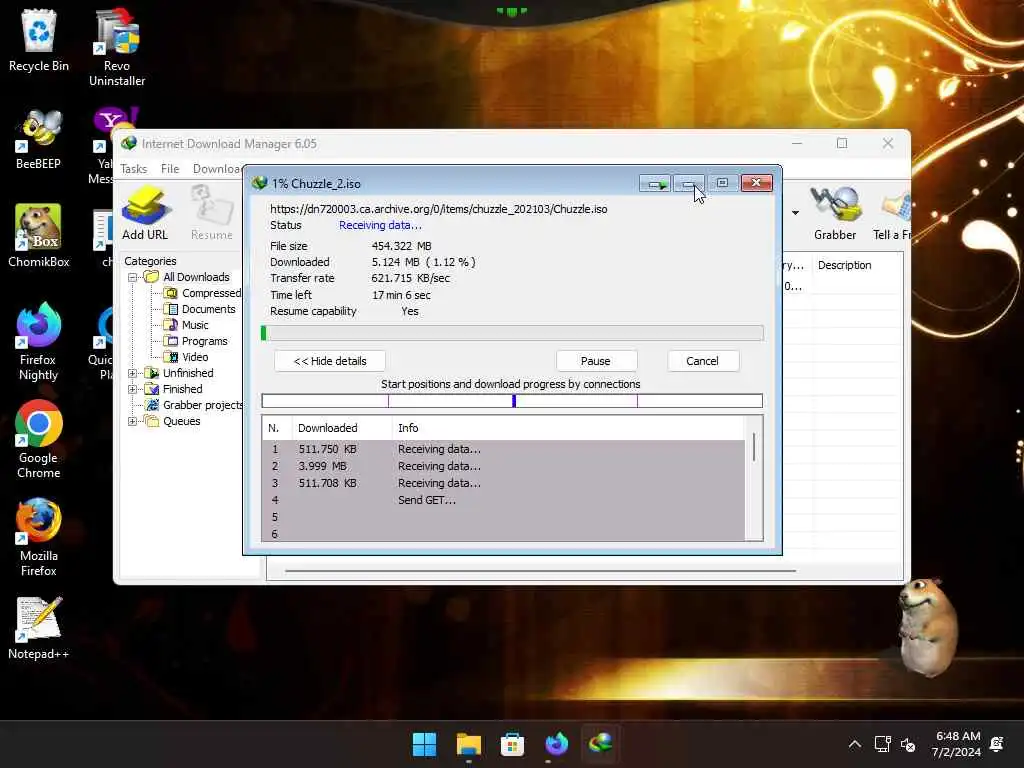Viewport: 1024px width, 768px height.
Task: Click the connections progress position bar
Action: (x=512, y=401)
